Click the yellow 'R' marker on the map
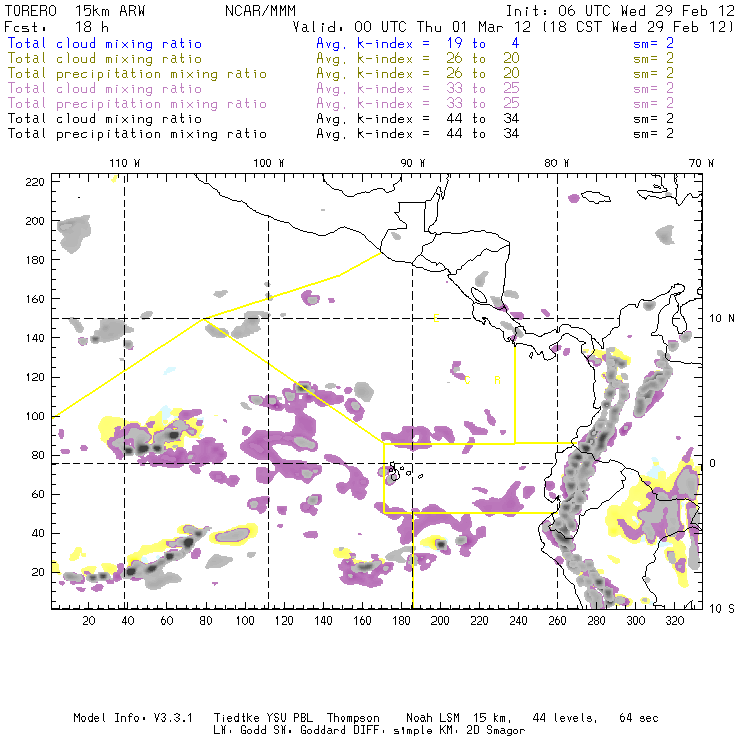Image resolution: width=740 pixels, height=740 pixels. [x=497, y=380]
